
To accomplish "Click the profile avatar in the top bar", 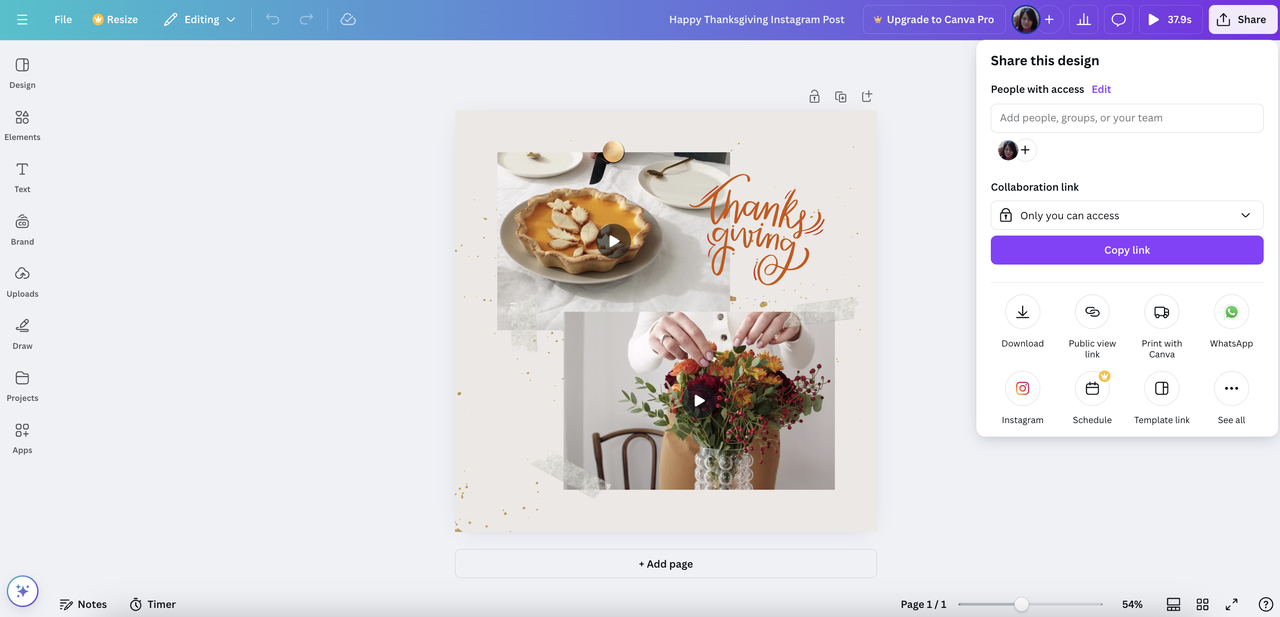I will click(x=1025, y=19).
